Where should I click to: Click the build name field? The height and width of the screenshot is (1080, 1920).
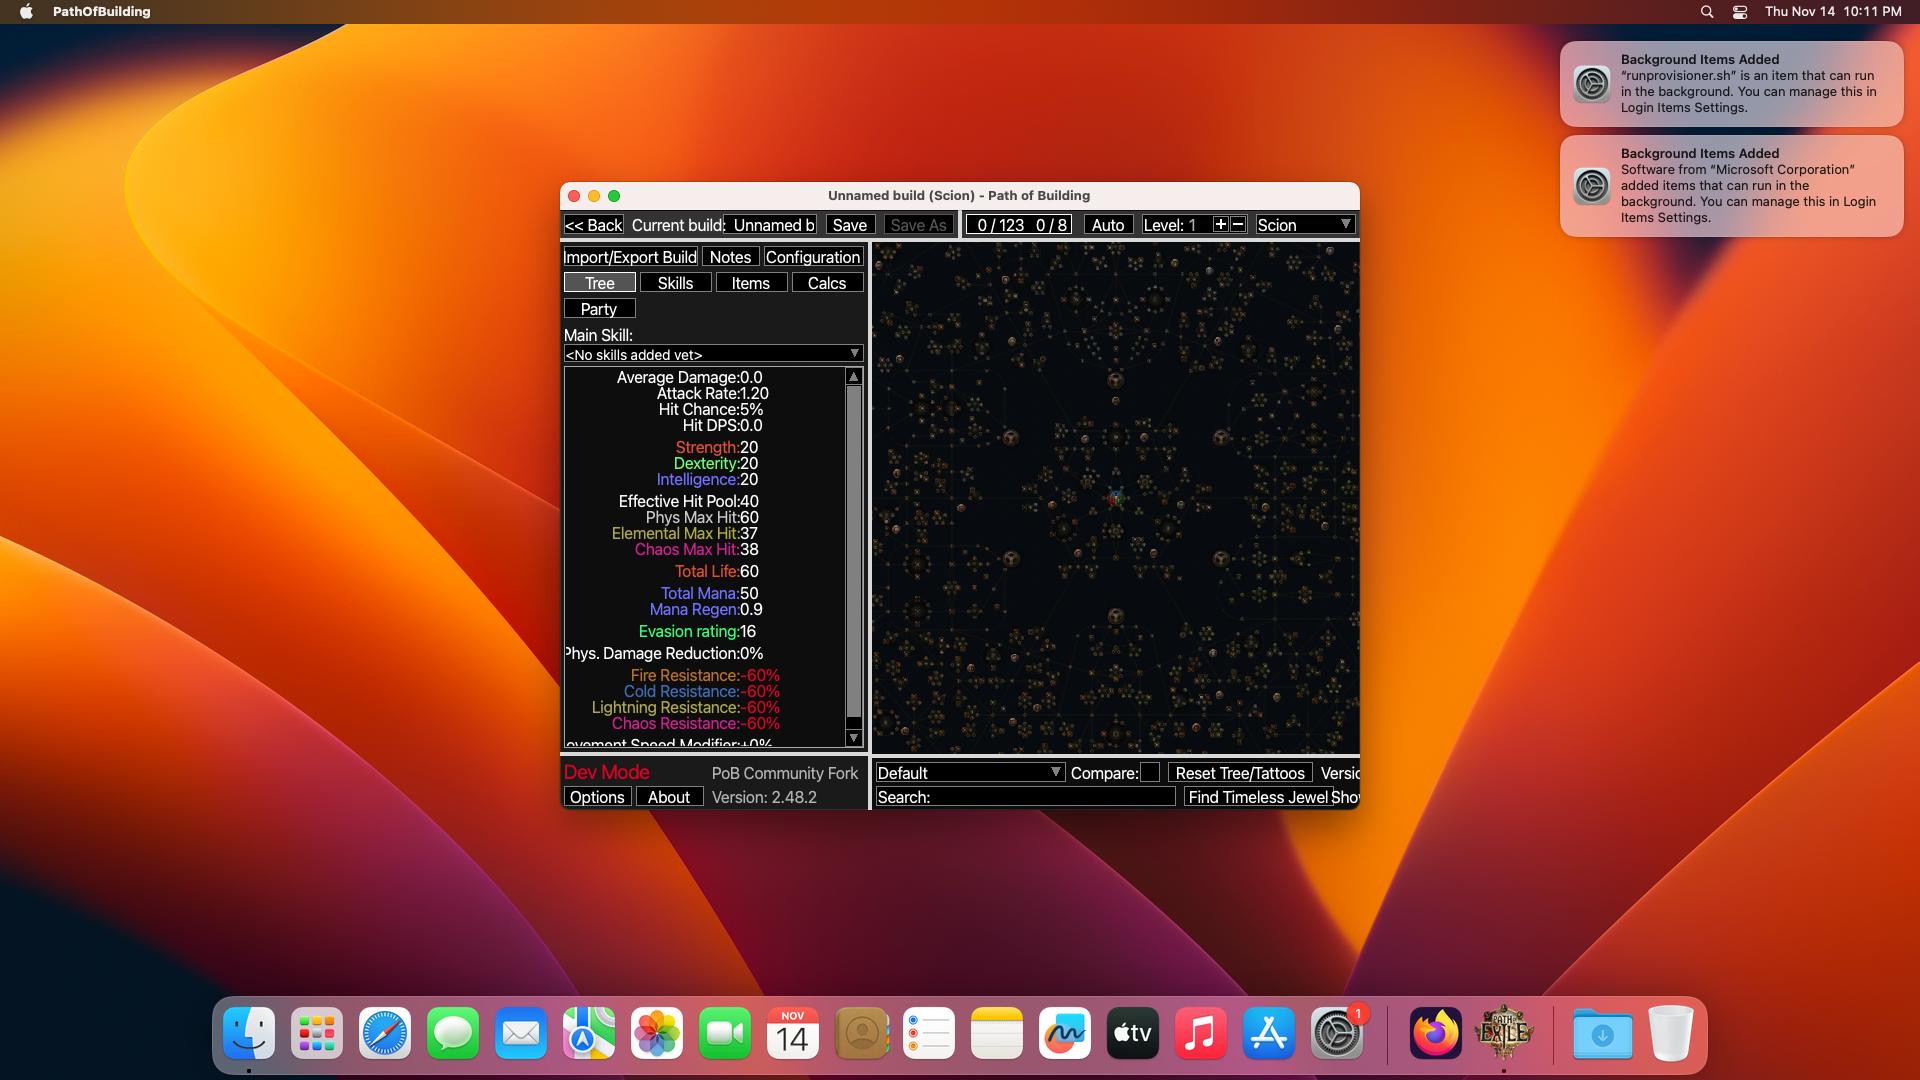(771, 225)
